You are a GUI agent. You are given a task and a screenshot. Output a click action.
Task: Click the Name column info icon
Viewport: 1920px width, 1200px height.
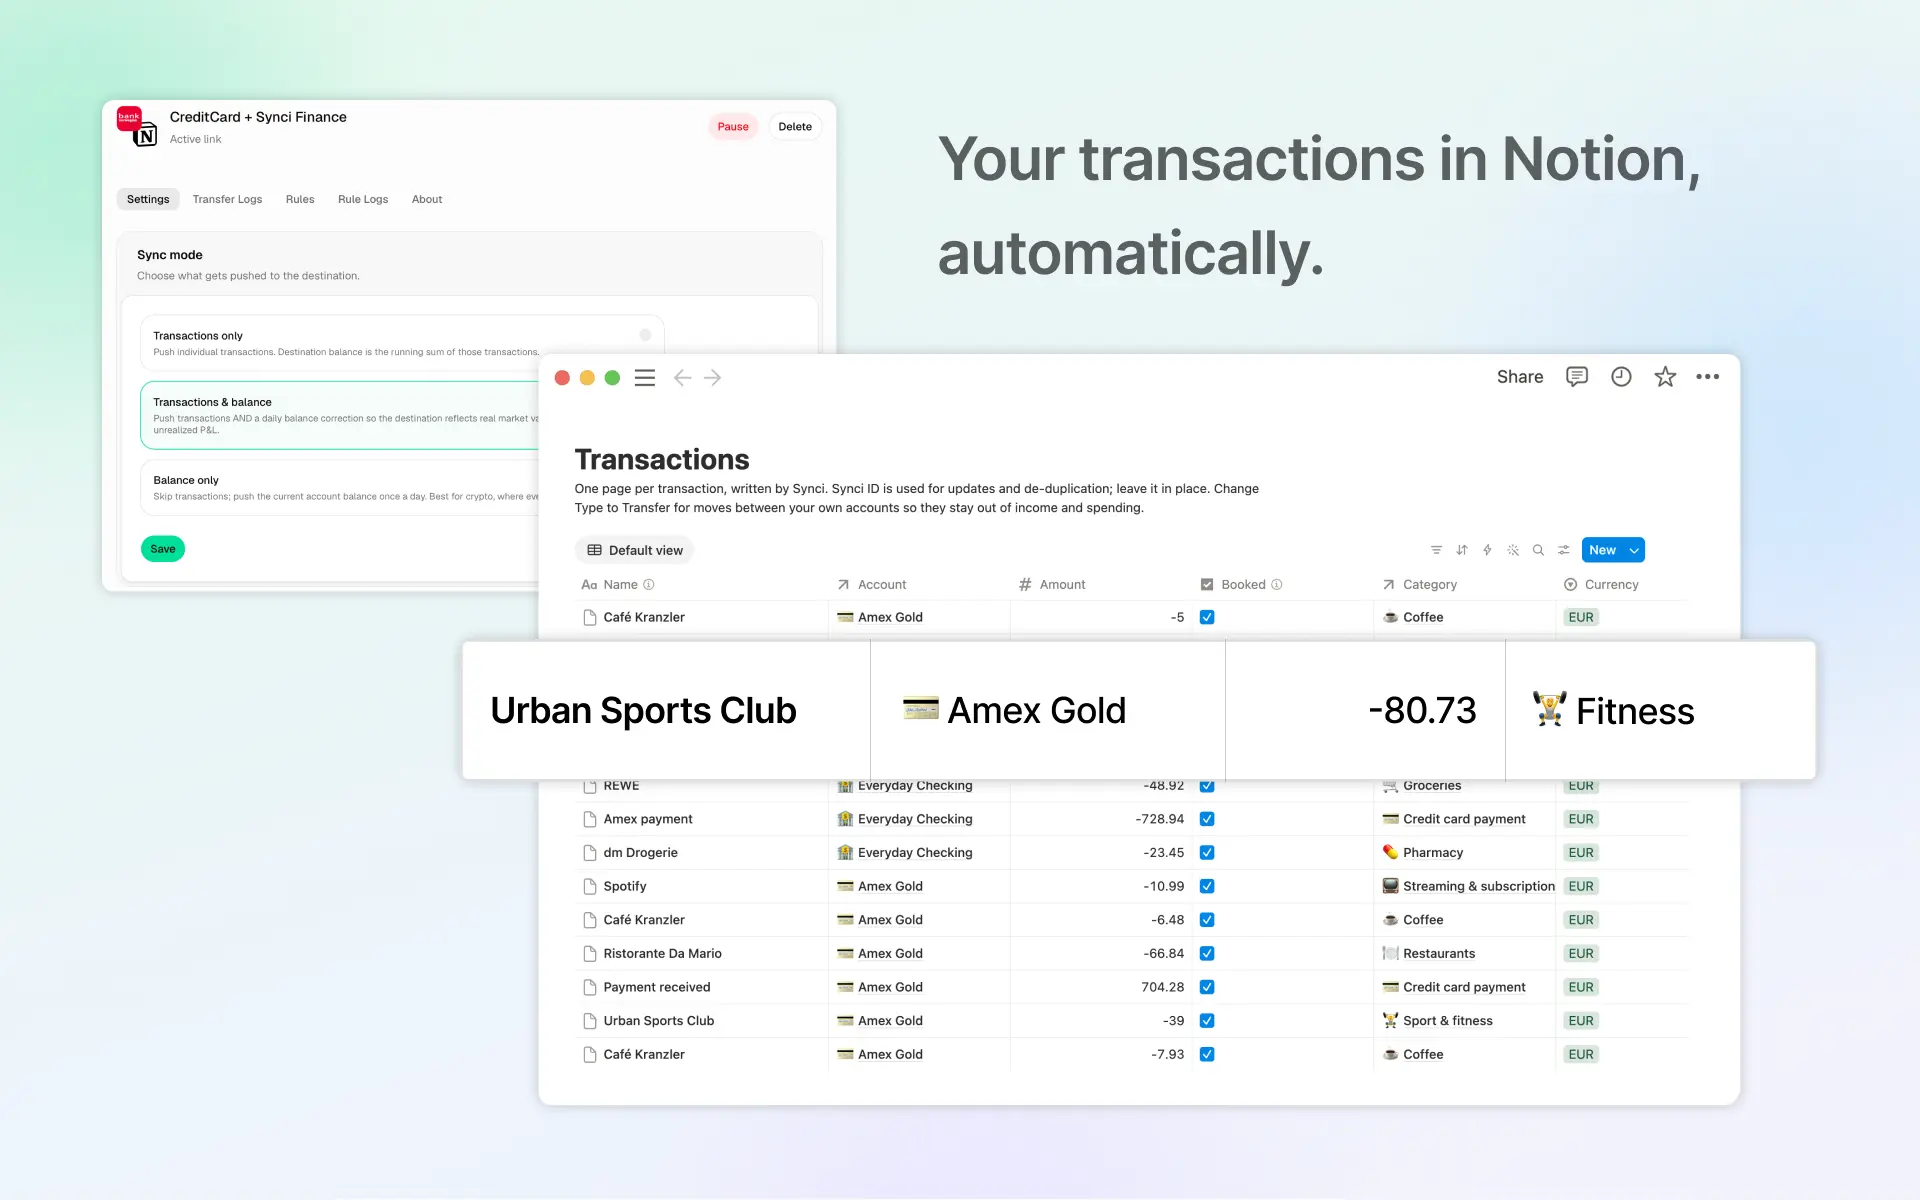click(x=648, y=585)
